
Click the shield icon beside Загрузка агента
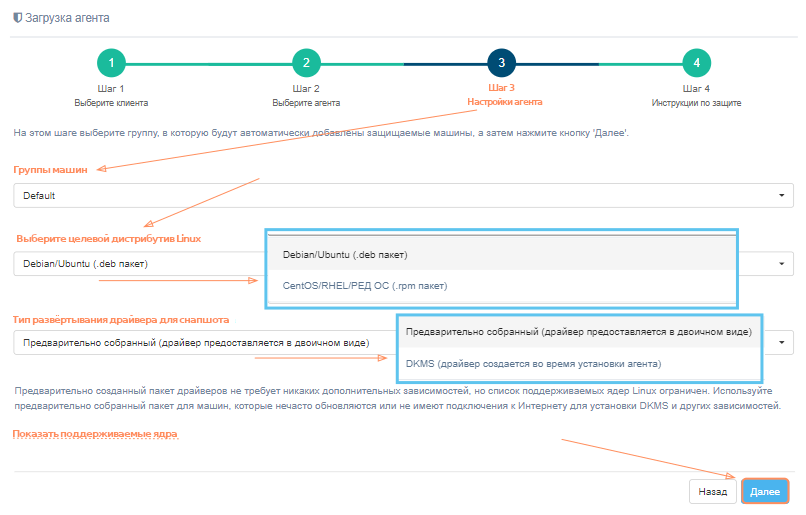tap(17, 18)
